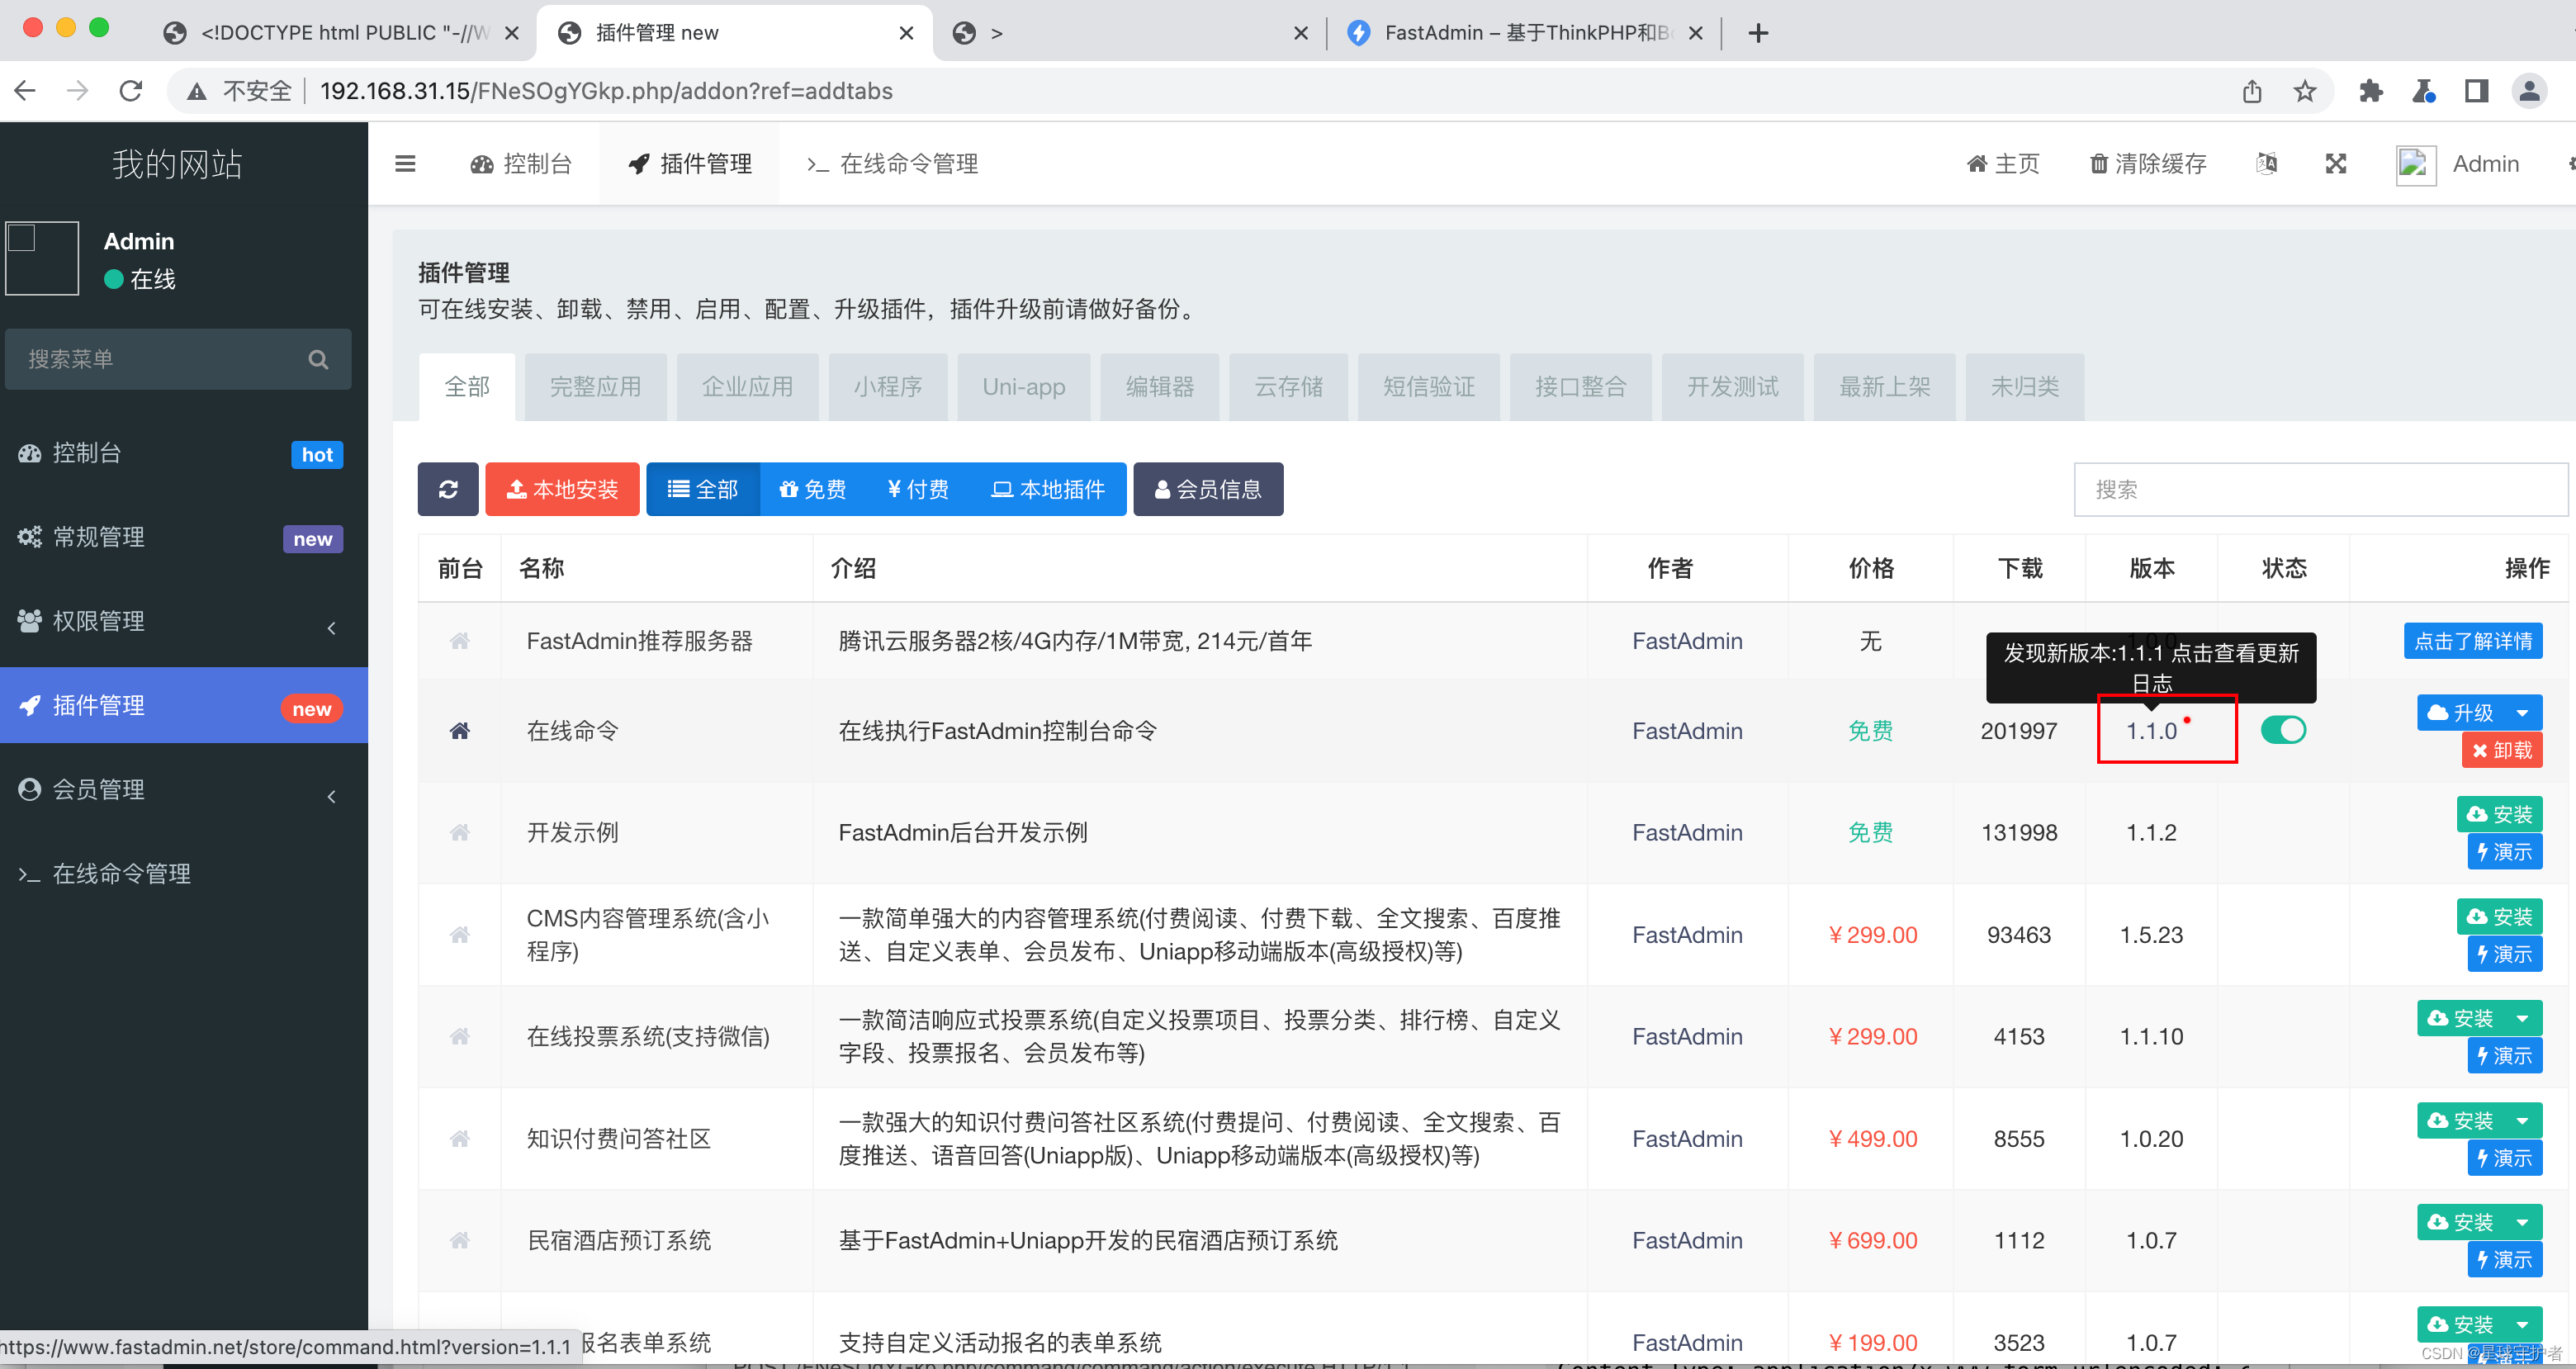Click the Admin avatar image in header

[2416, 164]
